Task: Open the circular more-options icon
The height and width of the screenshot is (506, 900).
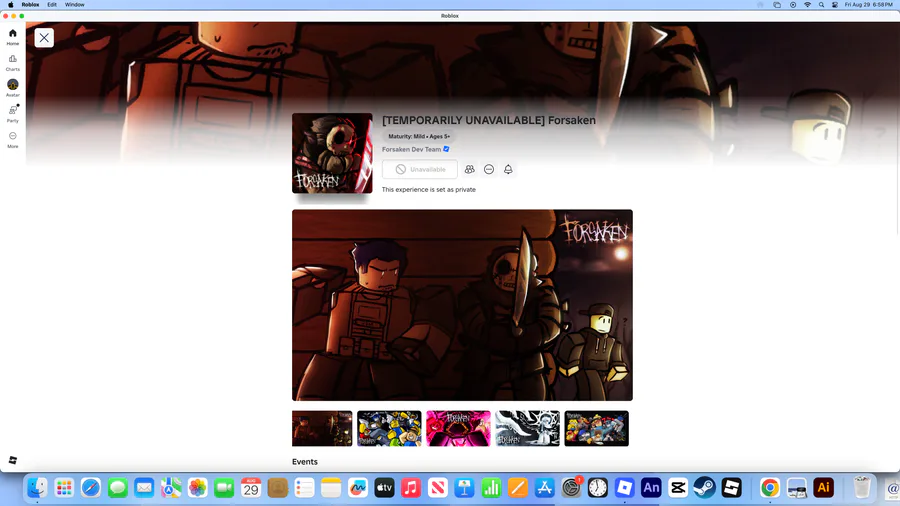Action: 489,169
